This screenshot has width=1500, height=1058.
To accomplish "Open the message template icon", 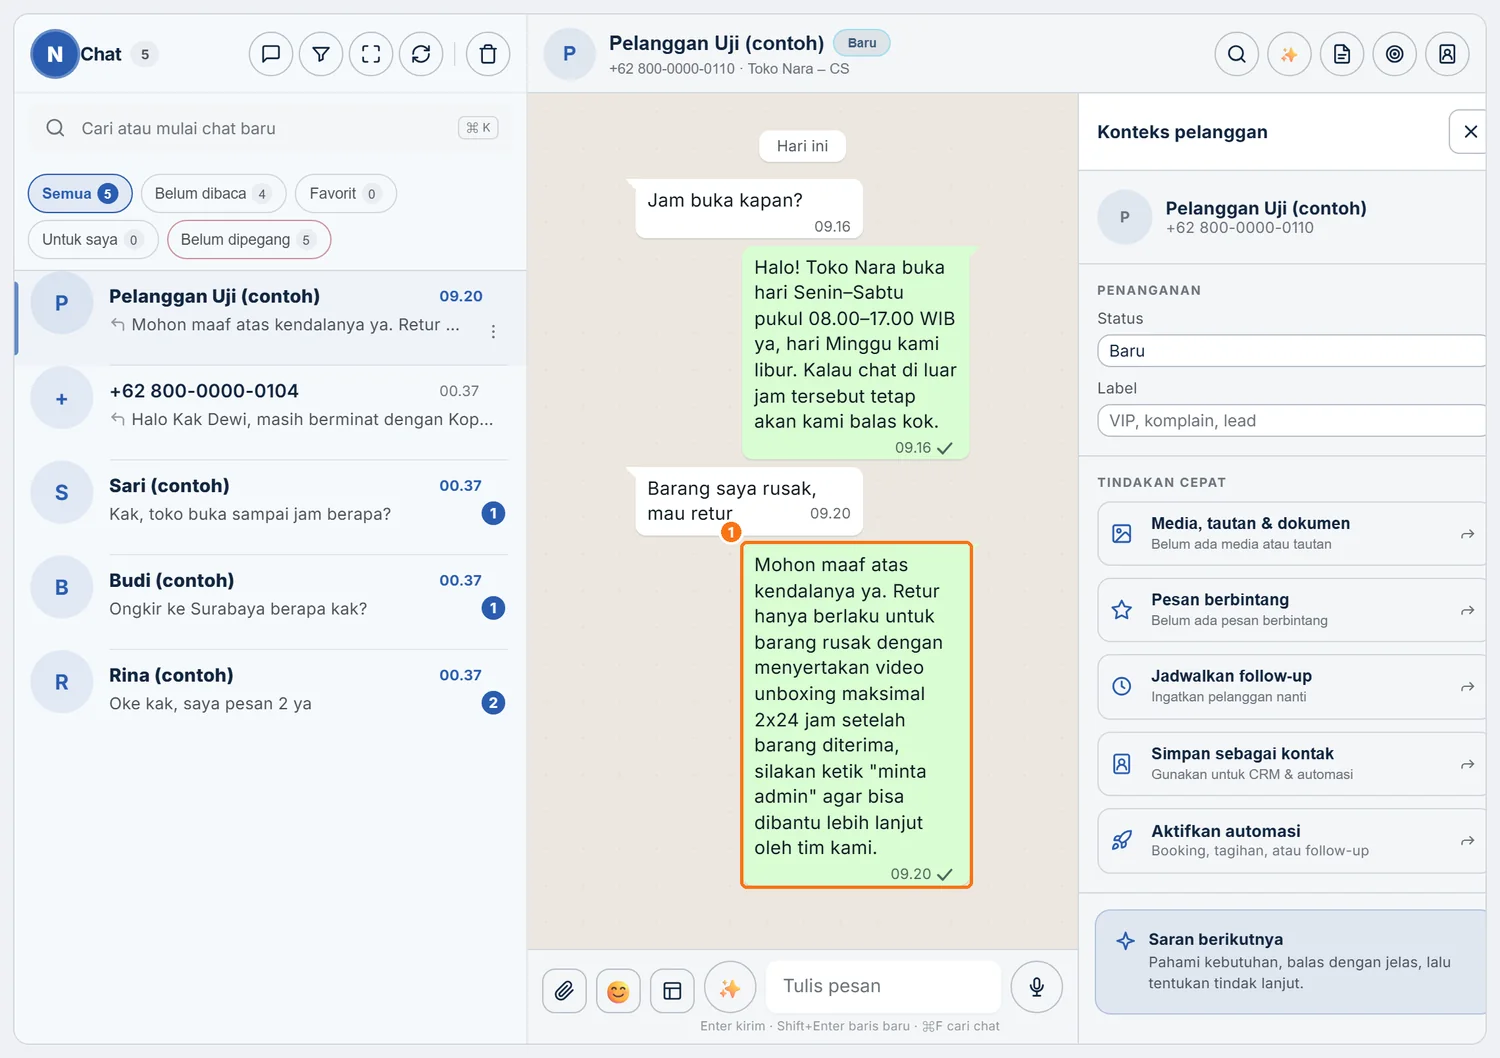I will click(x=672, y=990).
